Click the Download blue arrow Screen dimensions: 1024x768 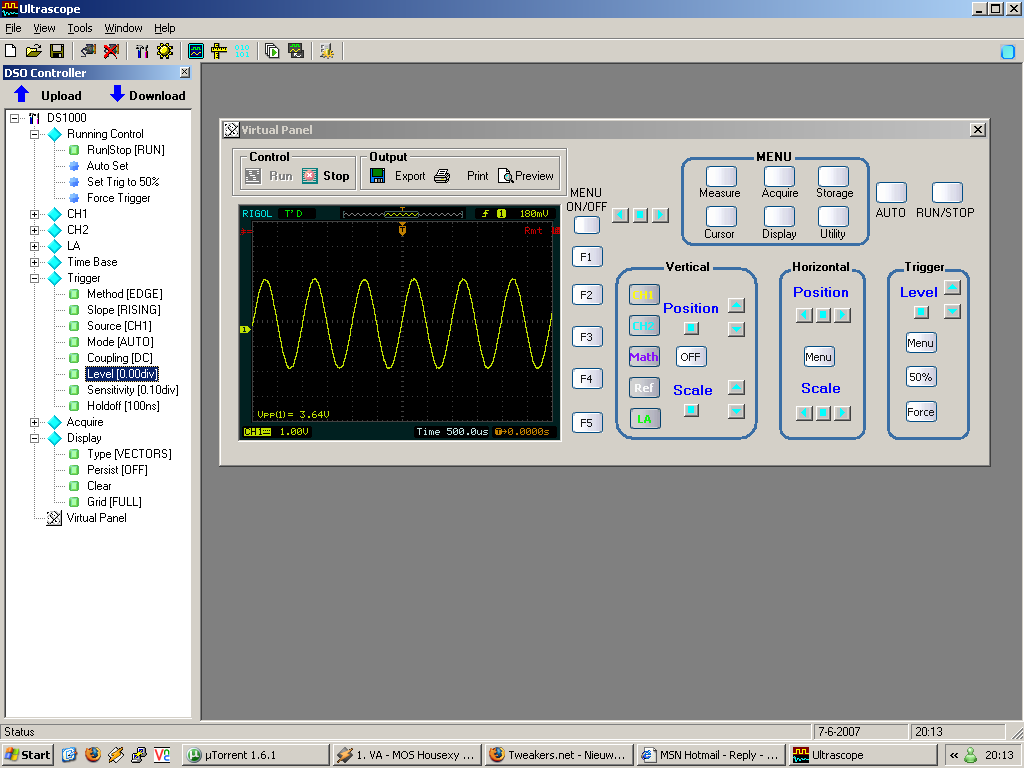click(x=117, y=95)
